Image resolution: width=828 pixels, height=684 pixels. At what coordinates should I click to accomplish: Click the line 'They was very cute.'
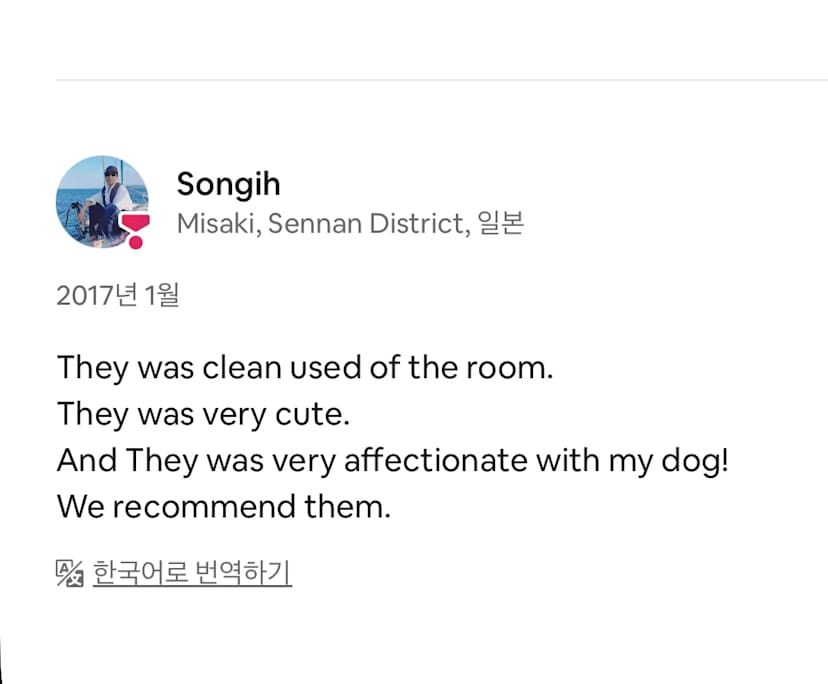tap(203, 414)
